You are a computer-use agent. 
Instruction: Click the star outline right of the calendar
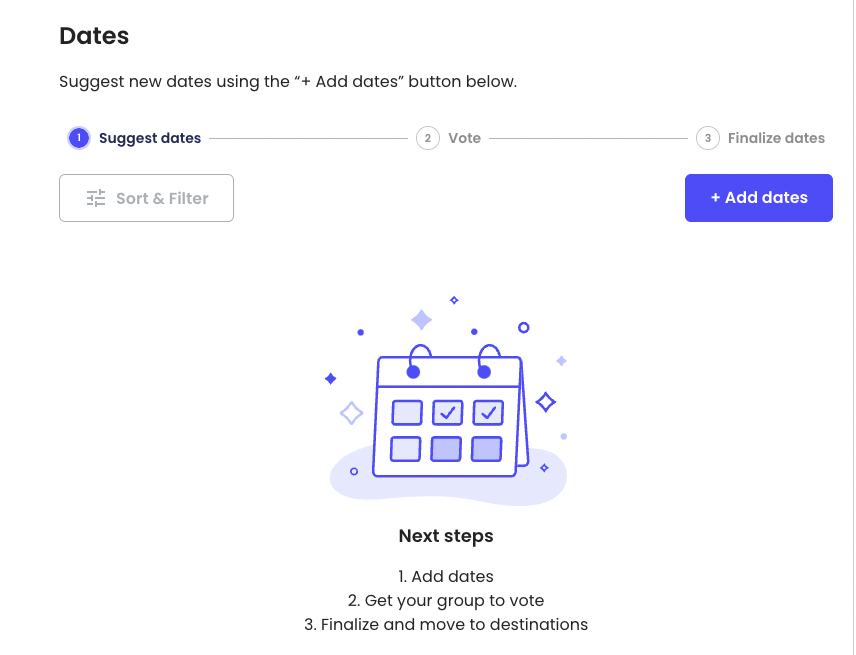point(545,402)
